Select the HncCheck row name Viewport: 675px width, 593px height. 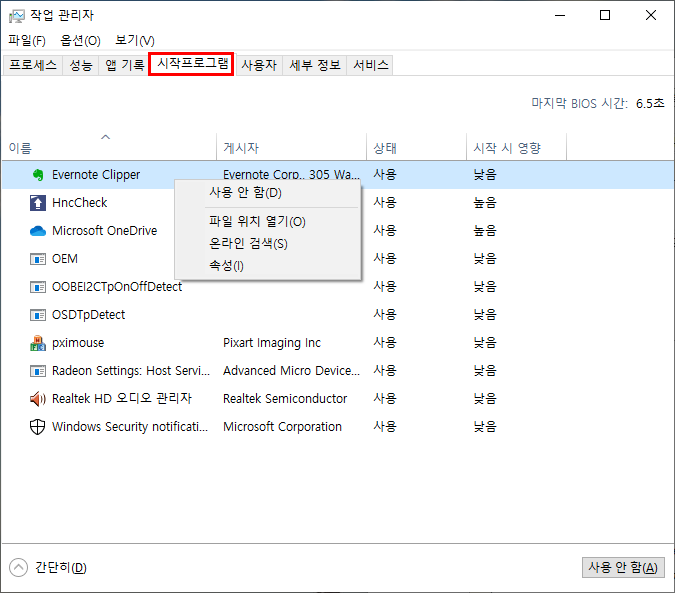click(80, 203)
